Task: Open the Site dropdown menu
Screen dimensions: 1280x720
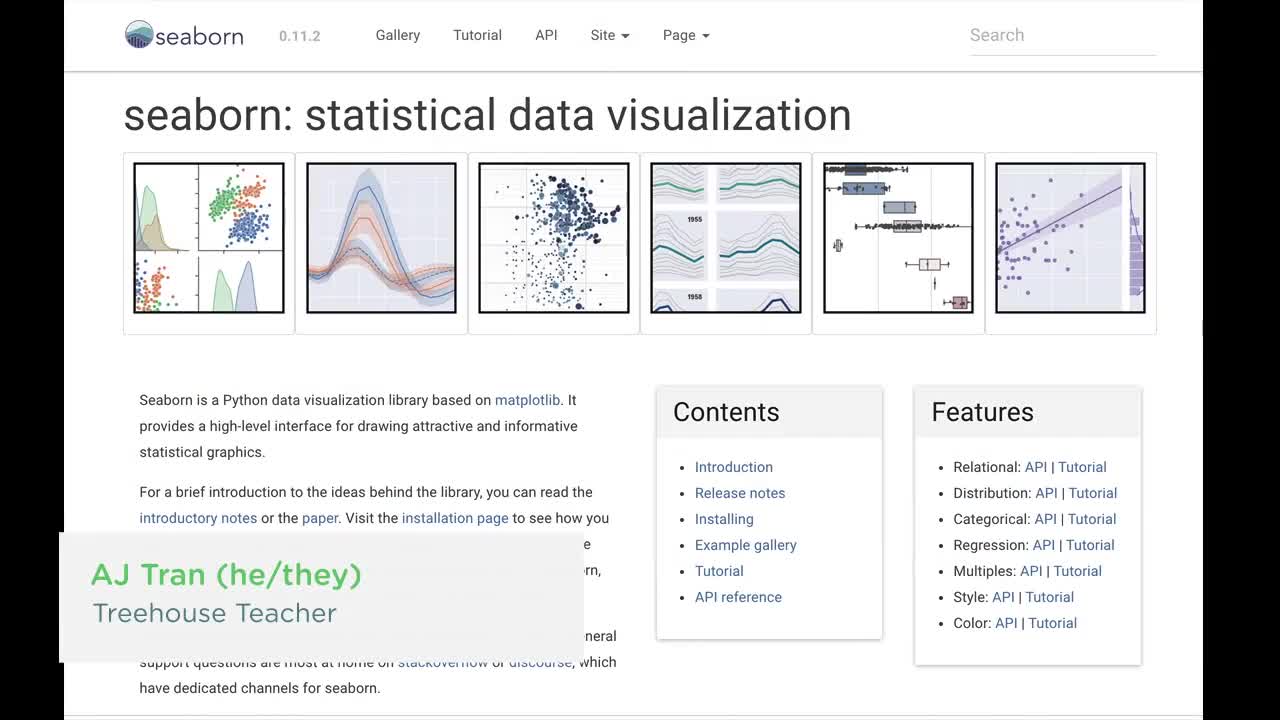Action: (609, 35)
